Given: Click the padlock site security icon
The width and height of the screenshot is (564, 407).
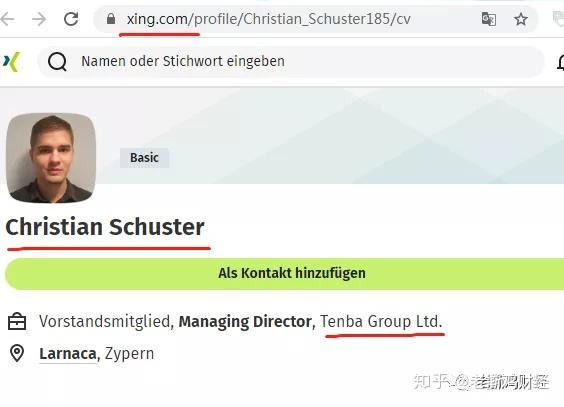Looking at the screenshot, I should 111,19.
